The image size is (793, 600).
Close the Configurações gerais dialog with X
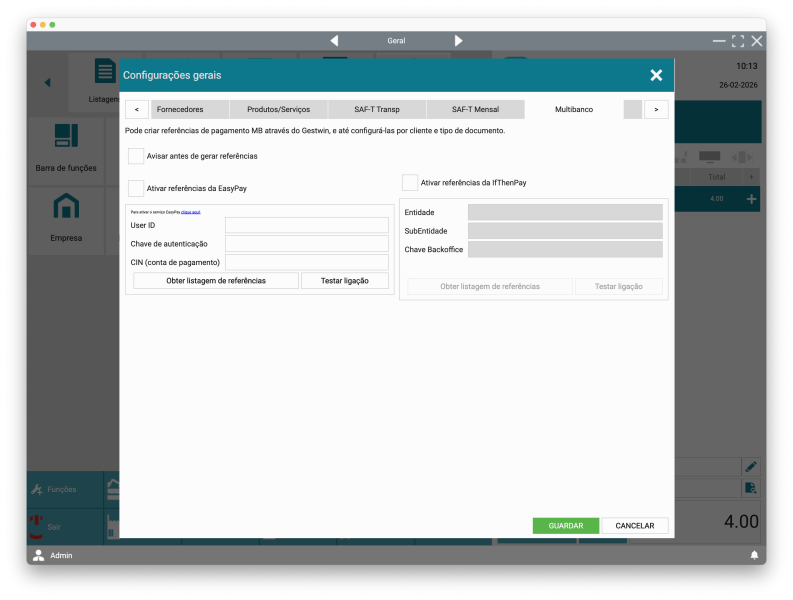(656, 75)
